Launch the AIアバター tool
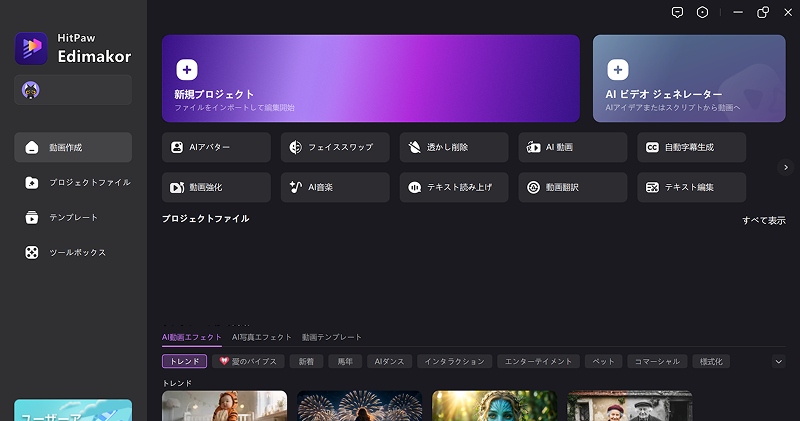Screen dimensions: 800x421 (216, 147)
